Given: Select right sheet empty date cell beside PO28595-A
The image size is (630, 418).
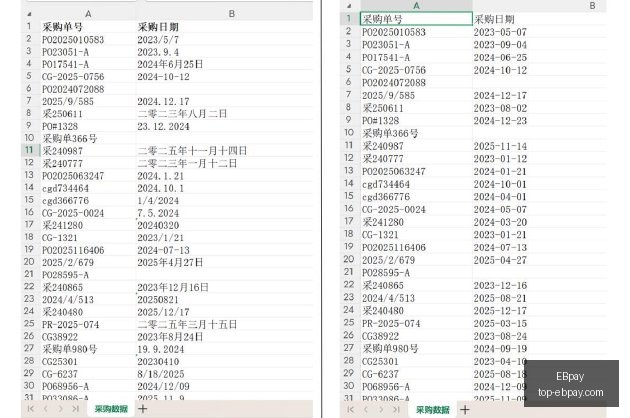Looking at the screenshot, I should (x=540, y=272).
